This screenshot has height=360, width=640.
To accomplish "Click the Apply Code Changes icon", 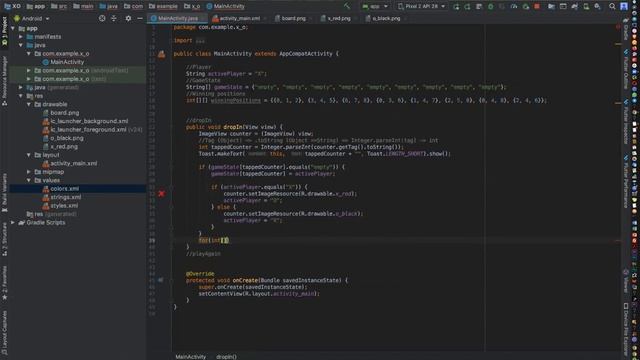I will (479, 6).
